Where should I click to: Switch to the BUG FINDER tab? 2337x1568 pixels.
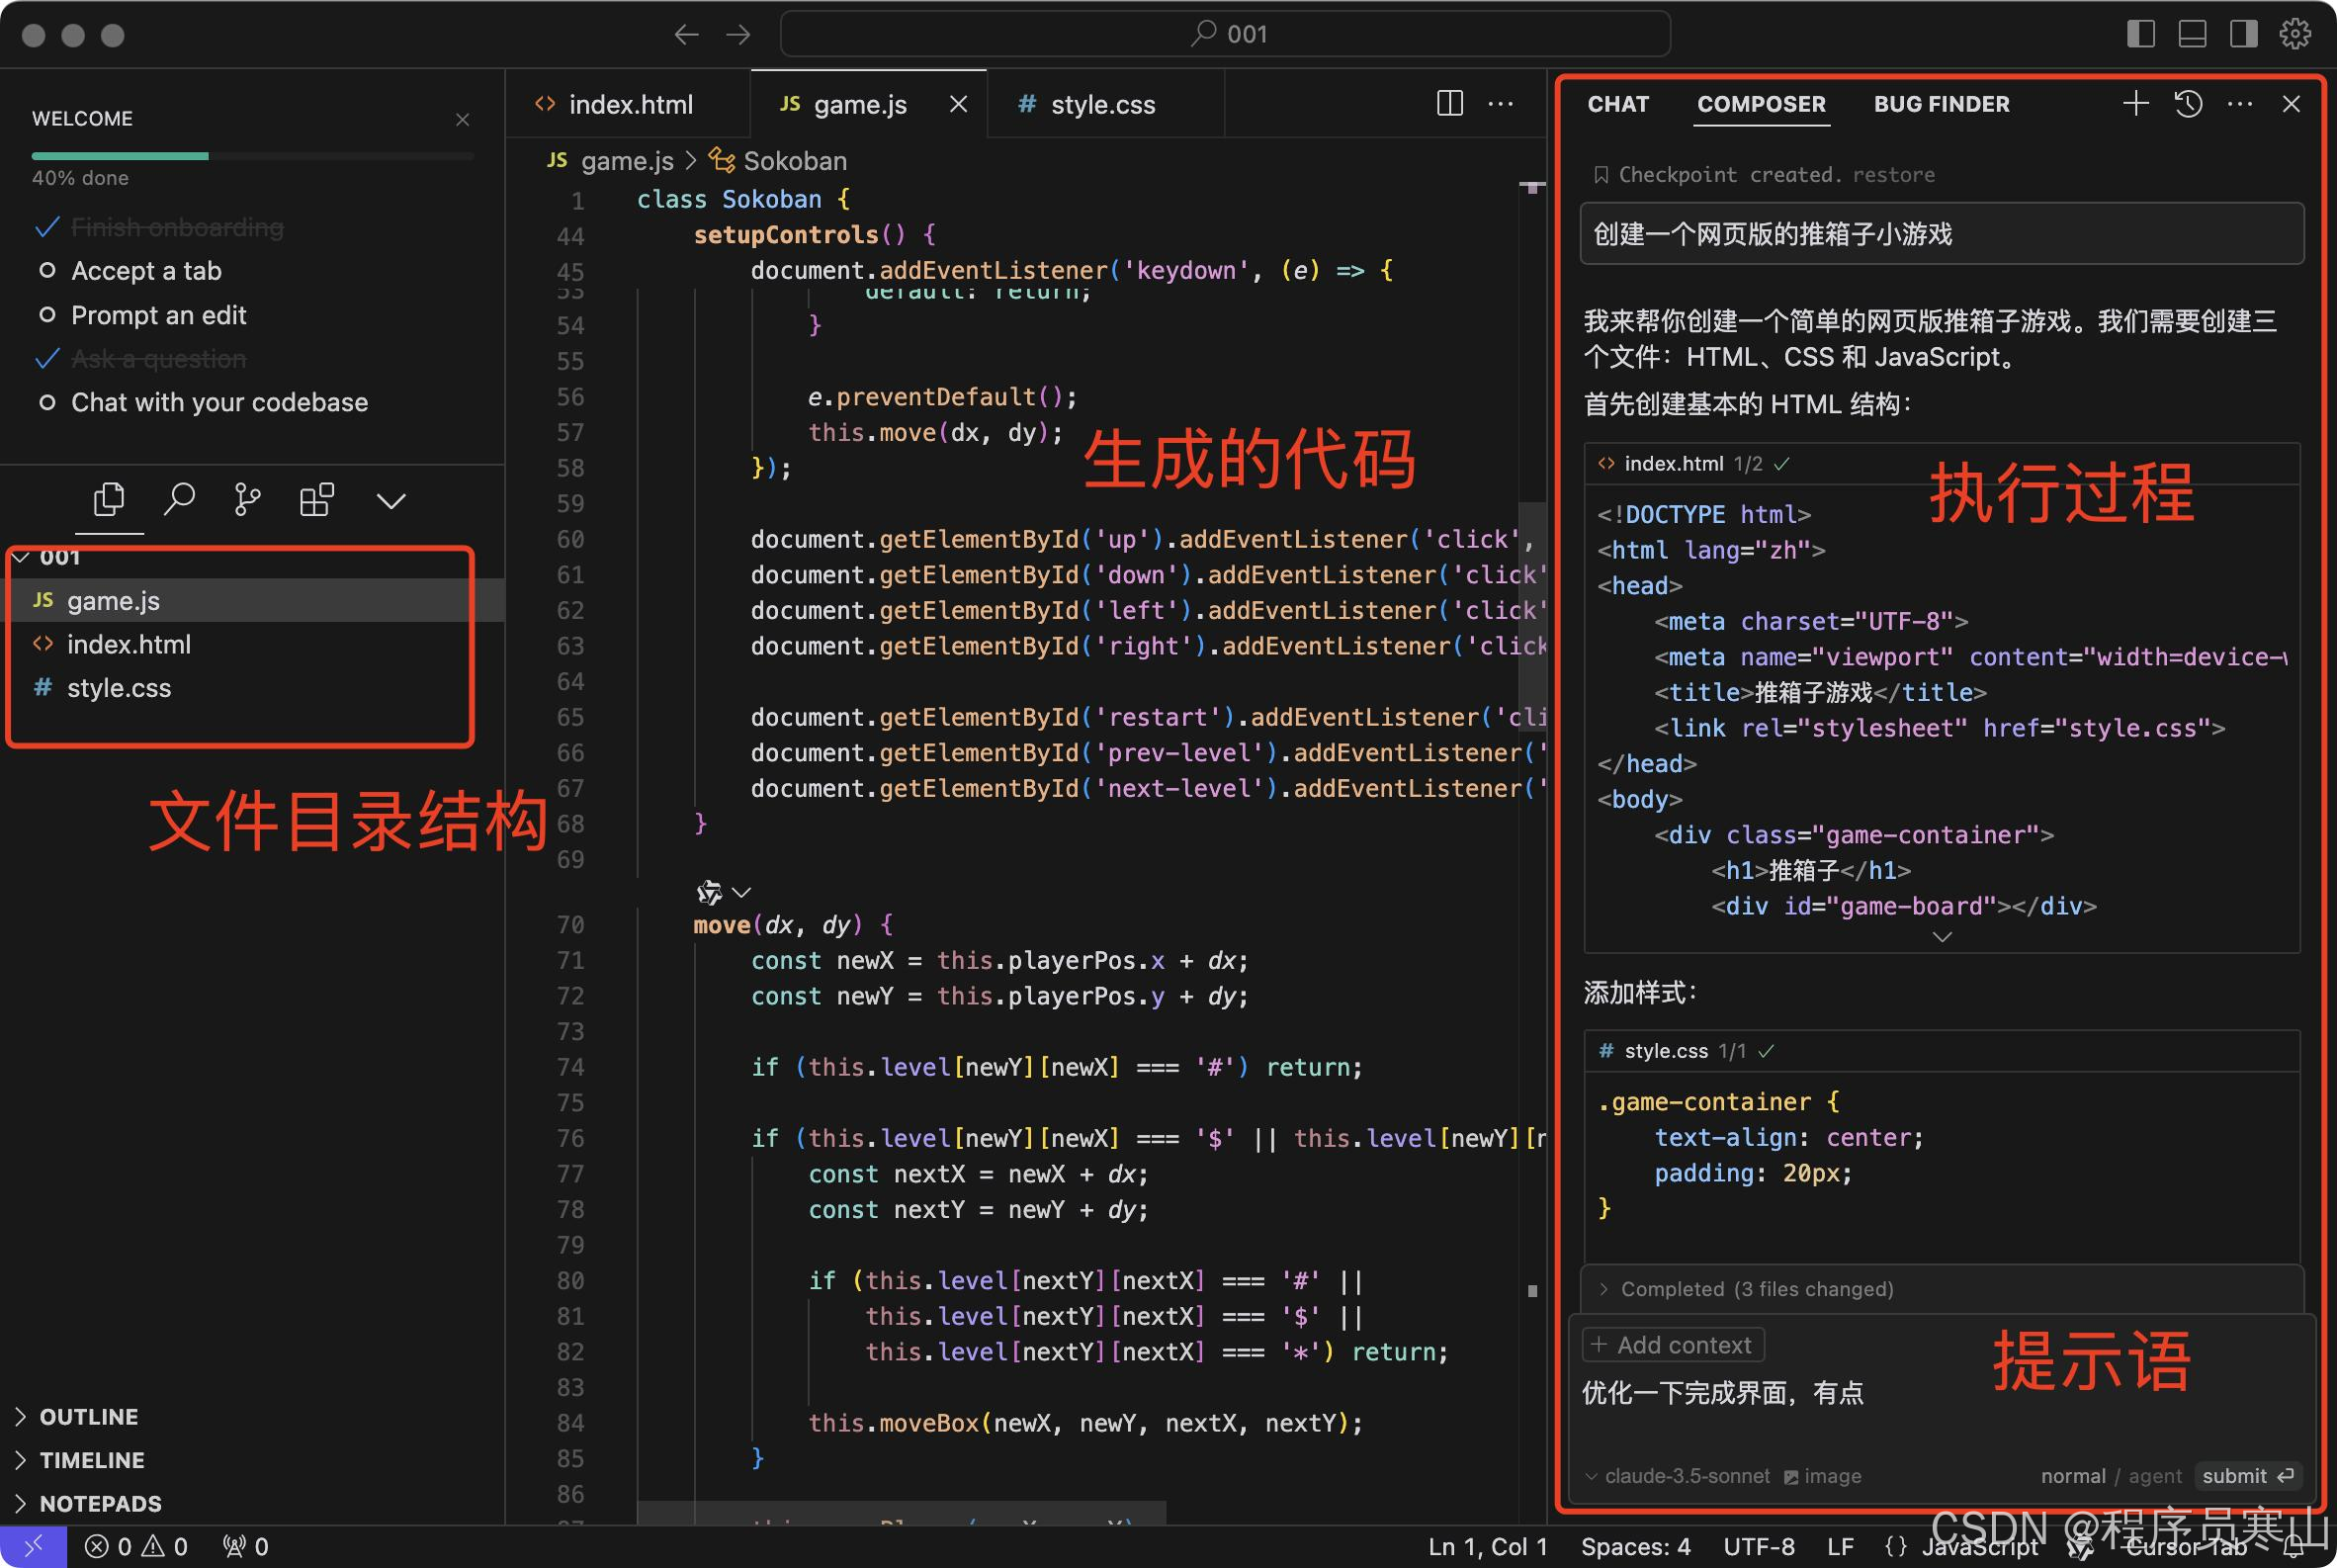pyautogui.click(x=1940, y=104)
